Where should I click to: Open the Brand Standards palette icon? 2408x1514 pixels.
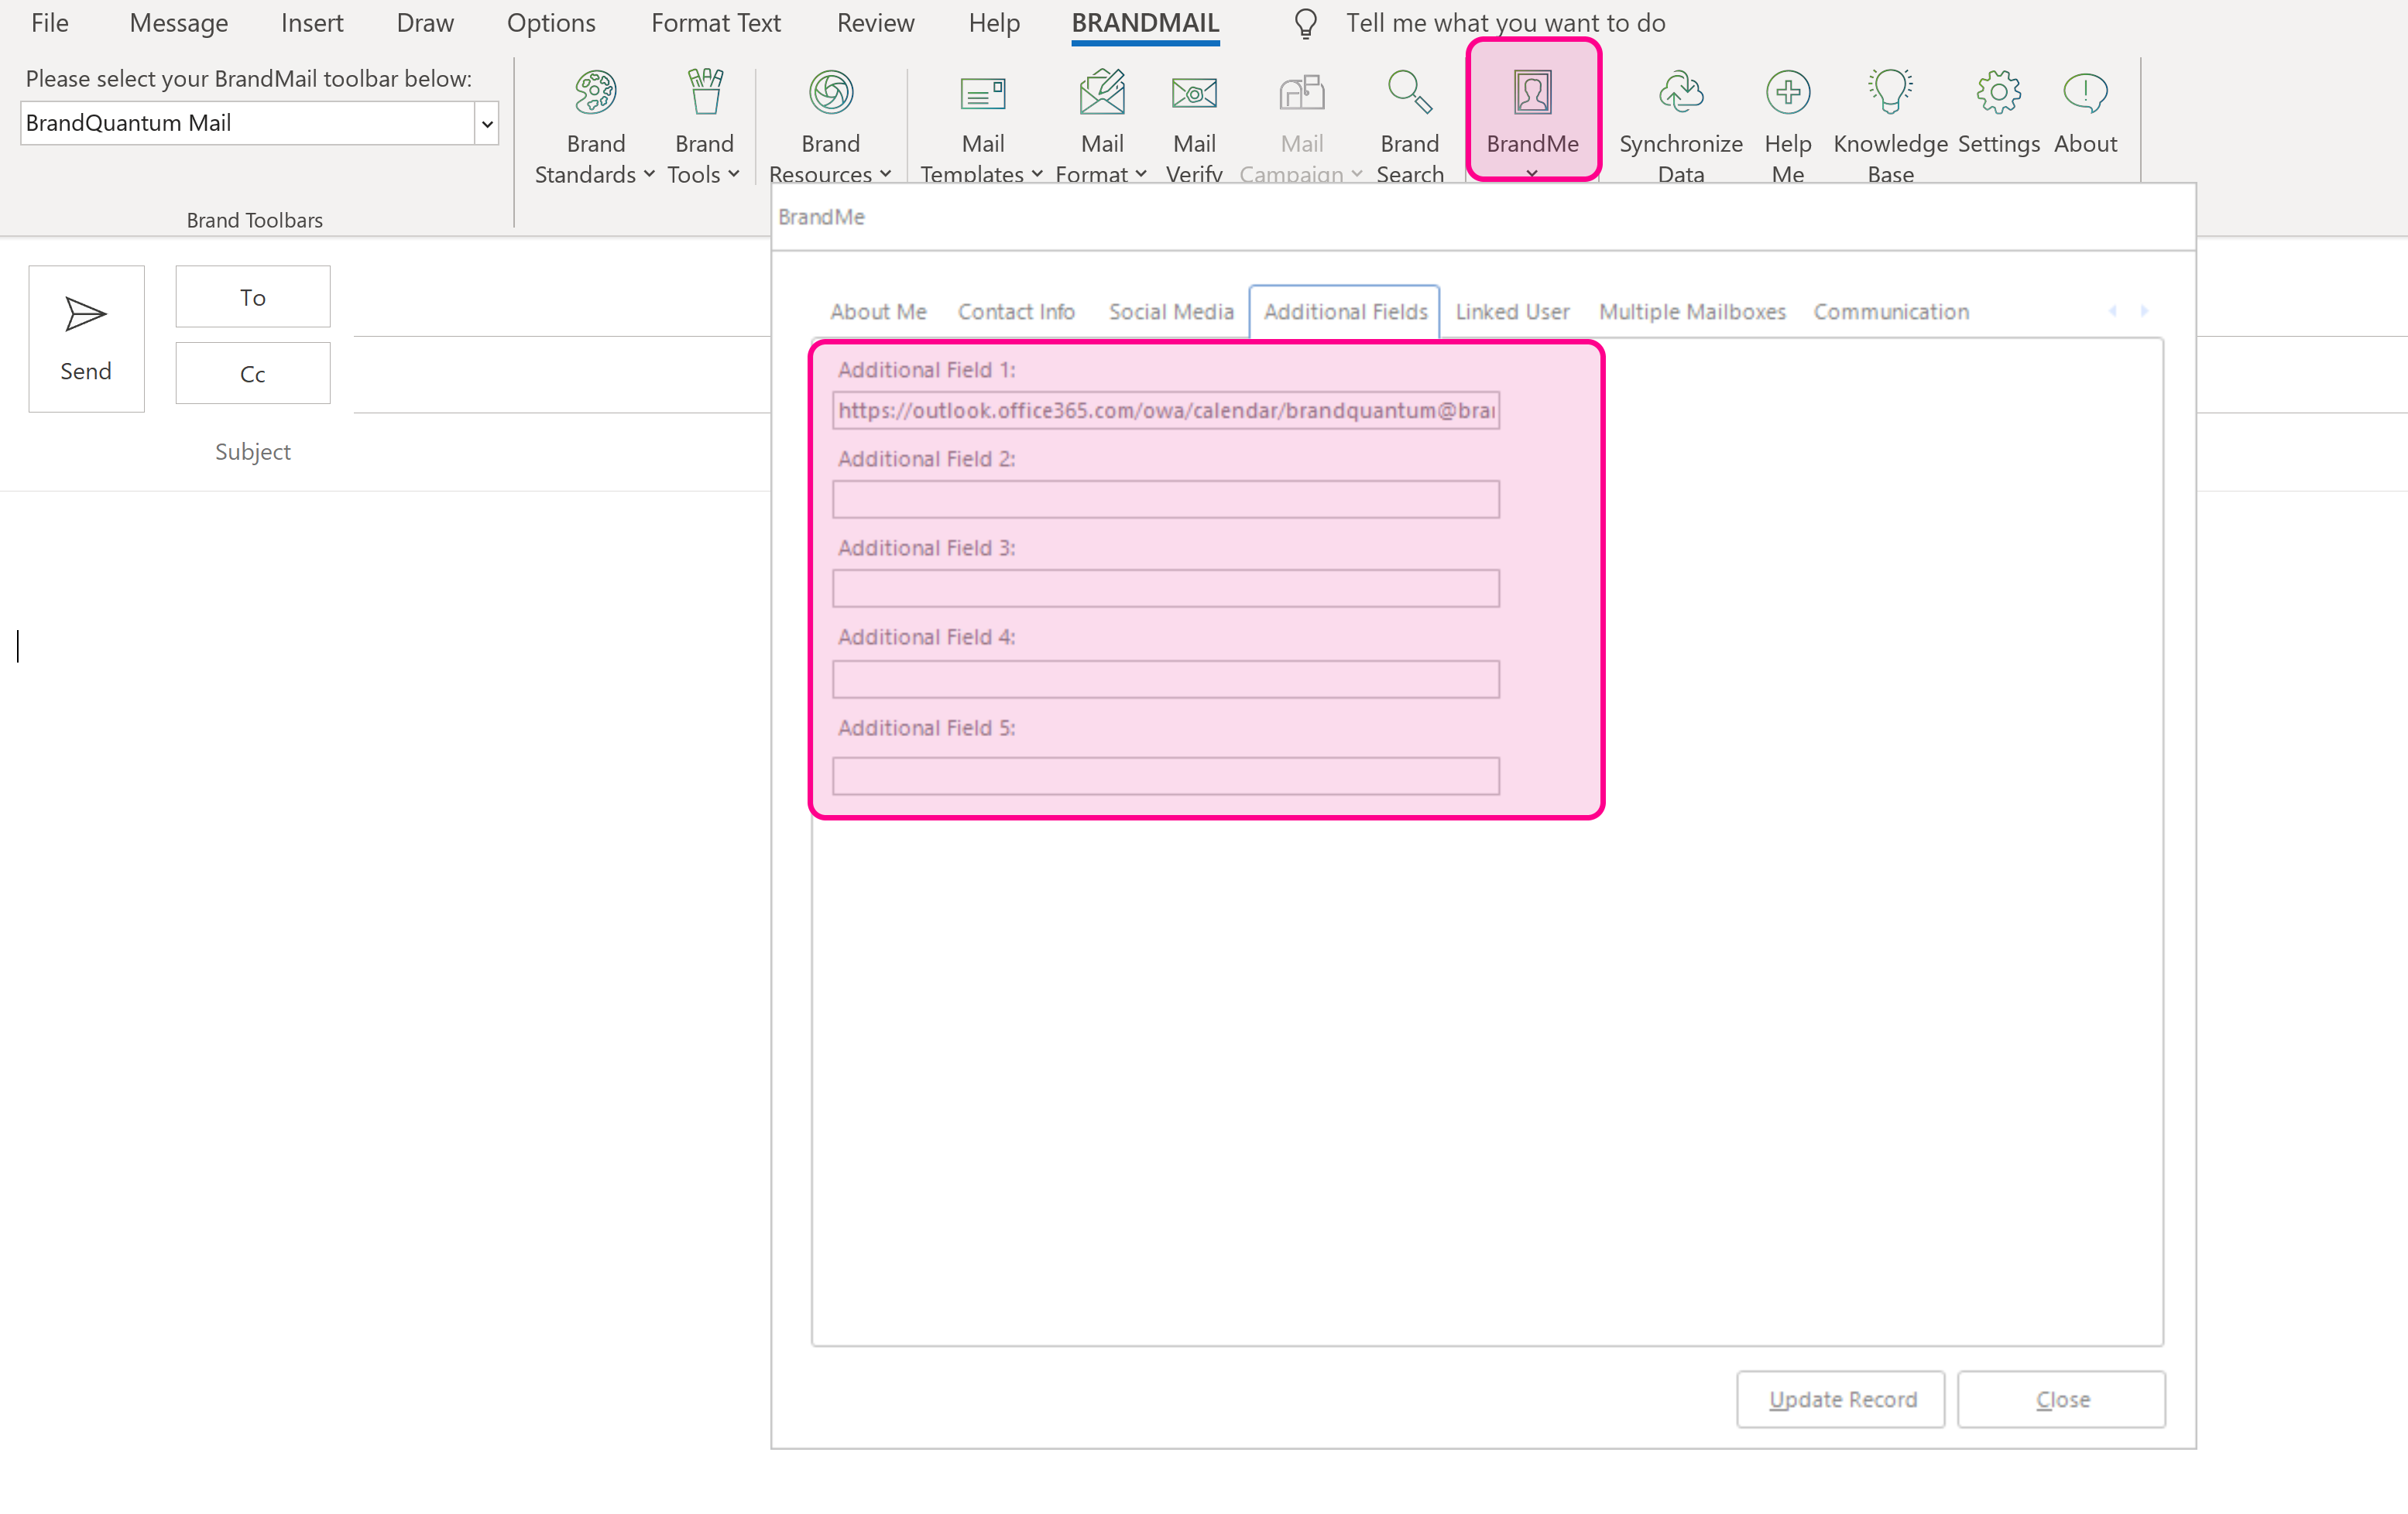point(595,93)
